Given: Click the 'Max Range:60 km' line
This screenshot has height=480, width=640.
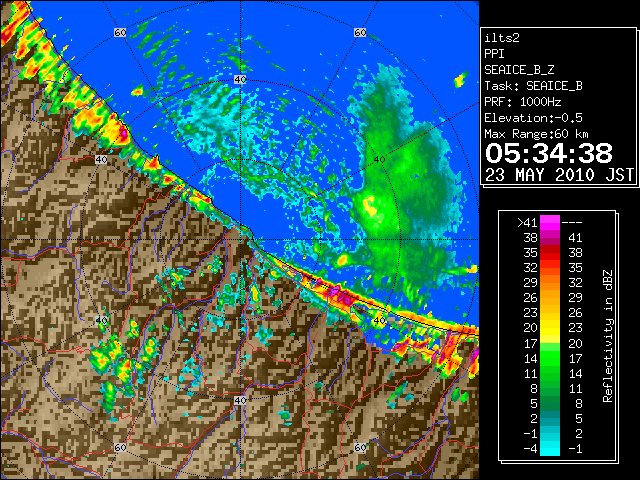Looking at the screenshot, I should pos(537,134).
